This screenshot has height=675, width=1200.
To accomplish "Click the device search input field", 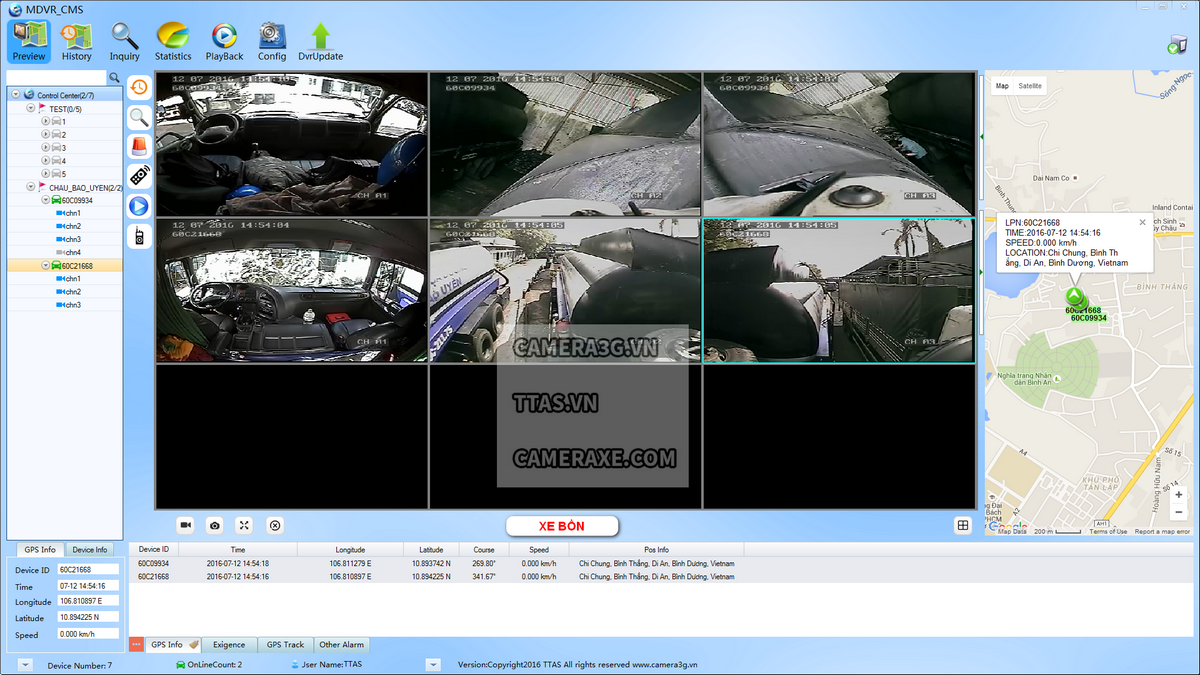I will pyautogui.click(x=56, y=77).
